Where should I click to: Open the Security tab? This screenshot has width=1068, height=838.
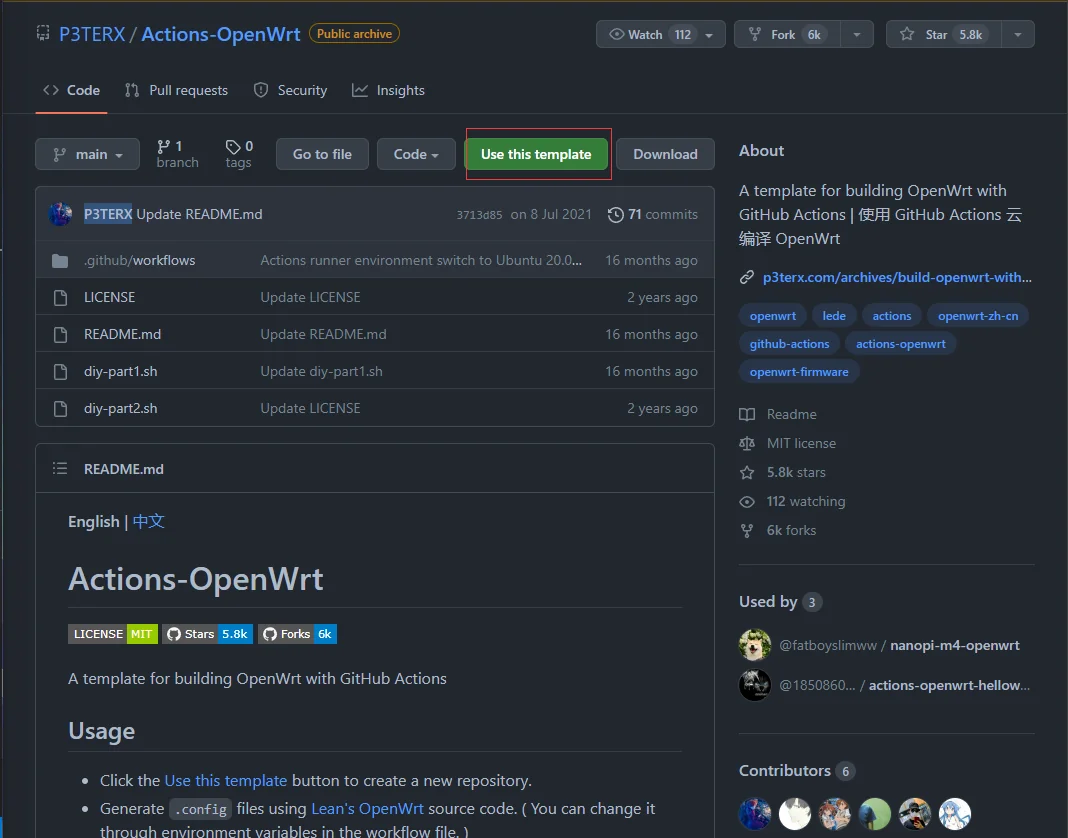(290, 91)
